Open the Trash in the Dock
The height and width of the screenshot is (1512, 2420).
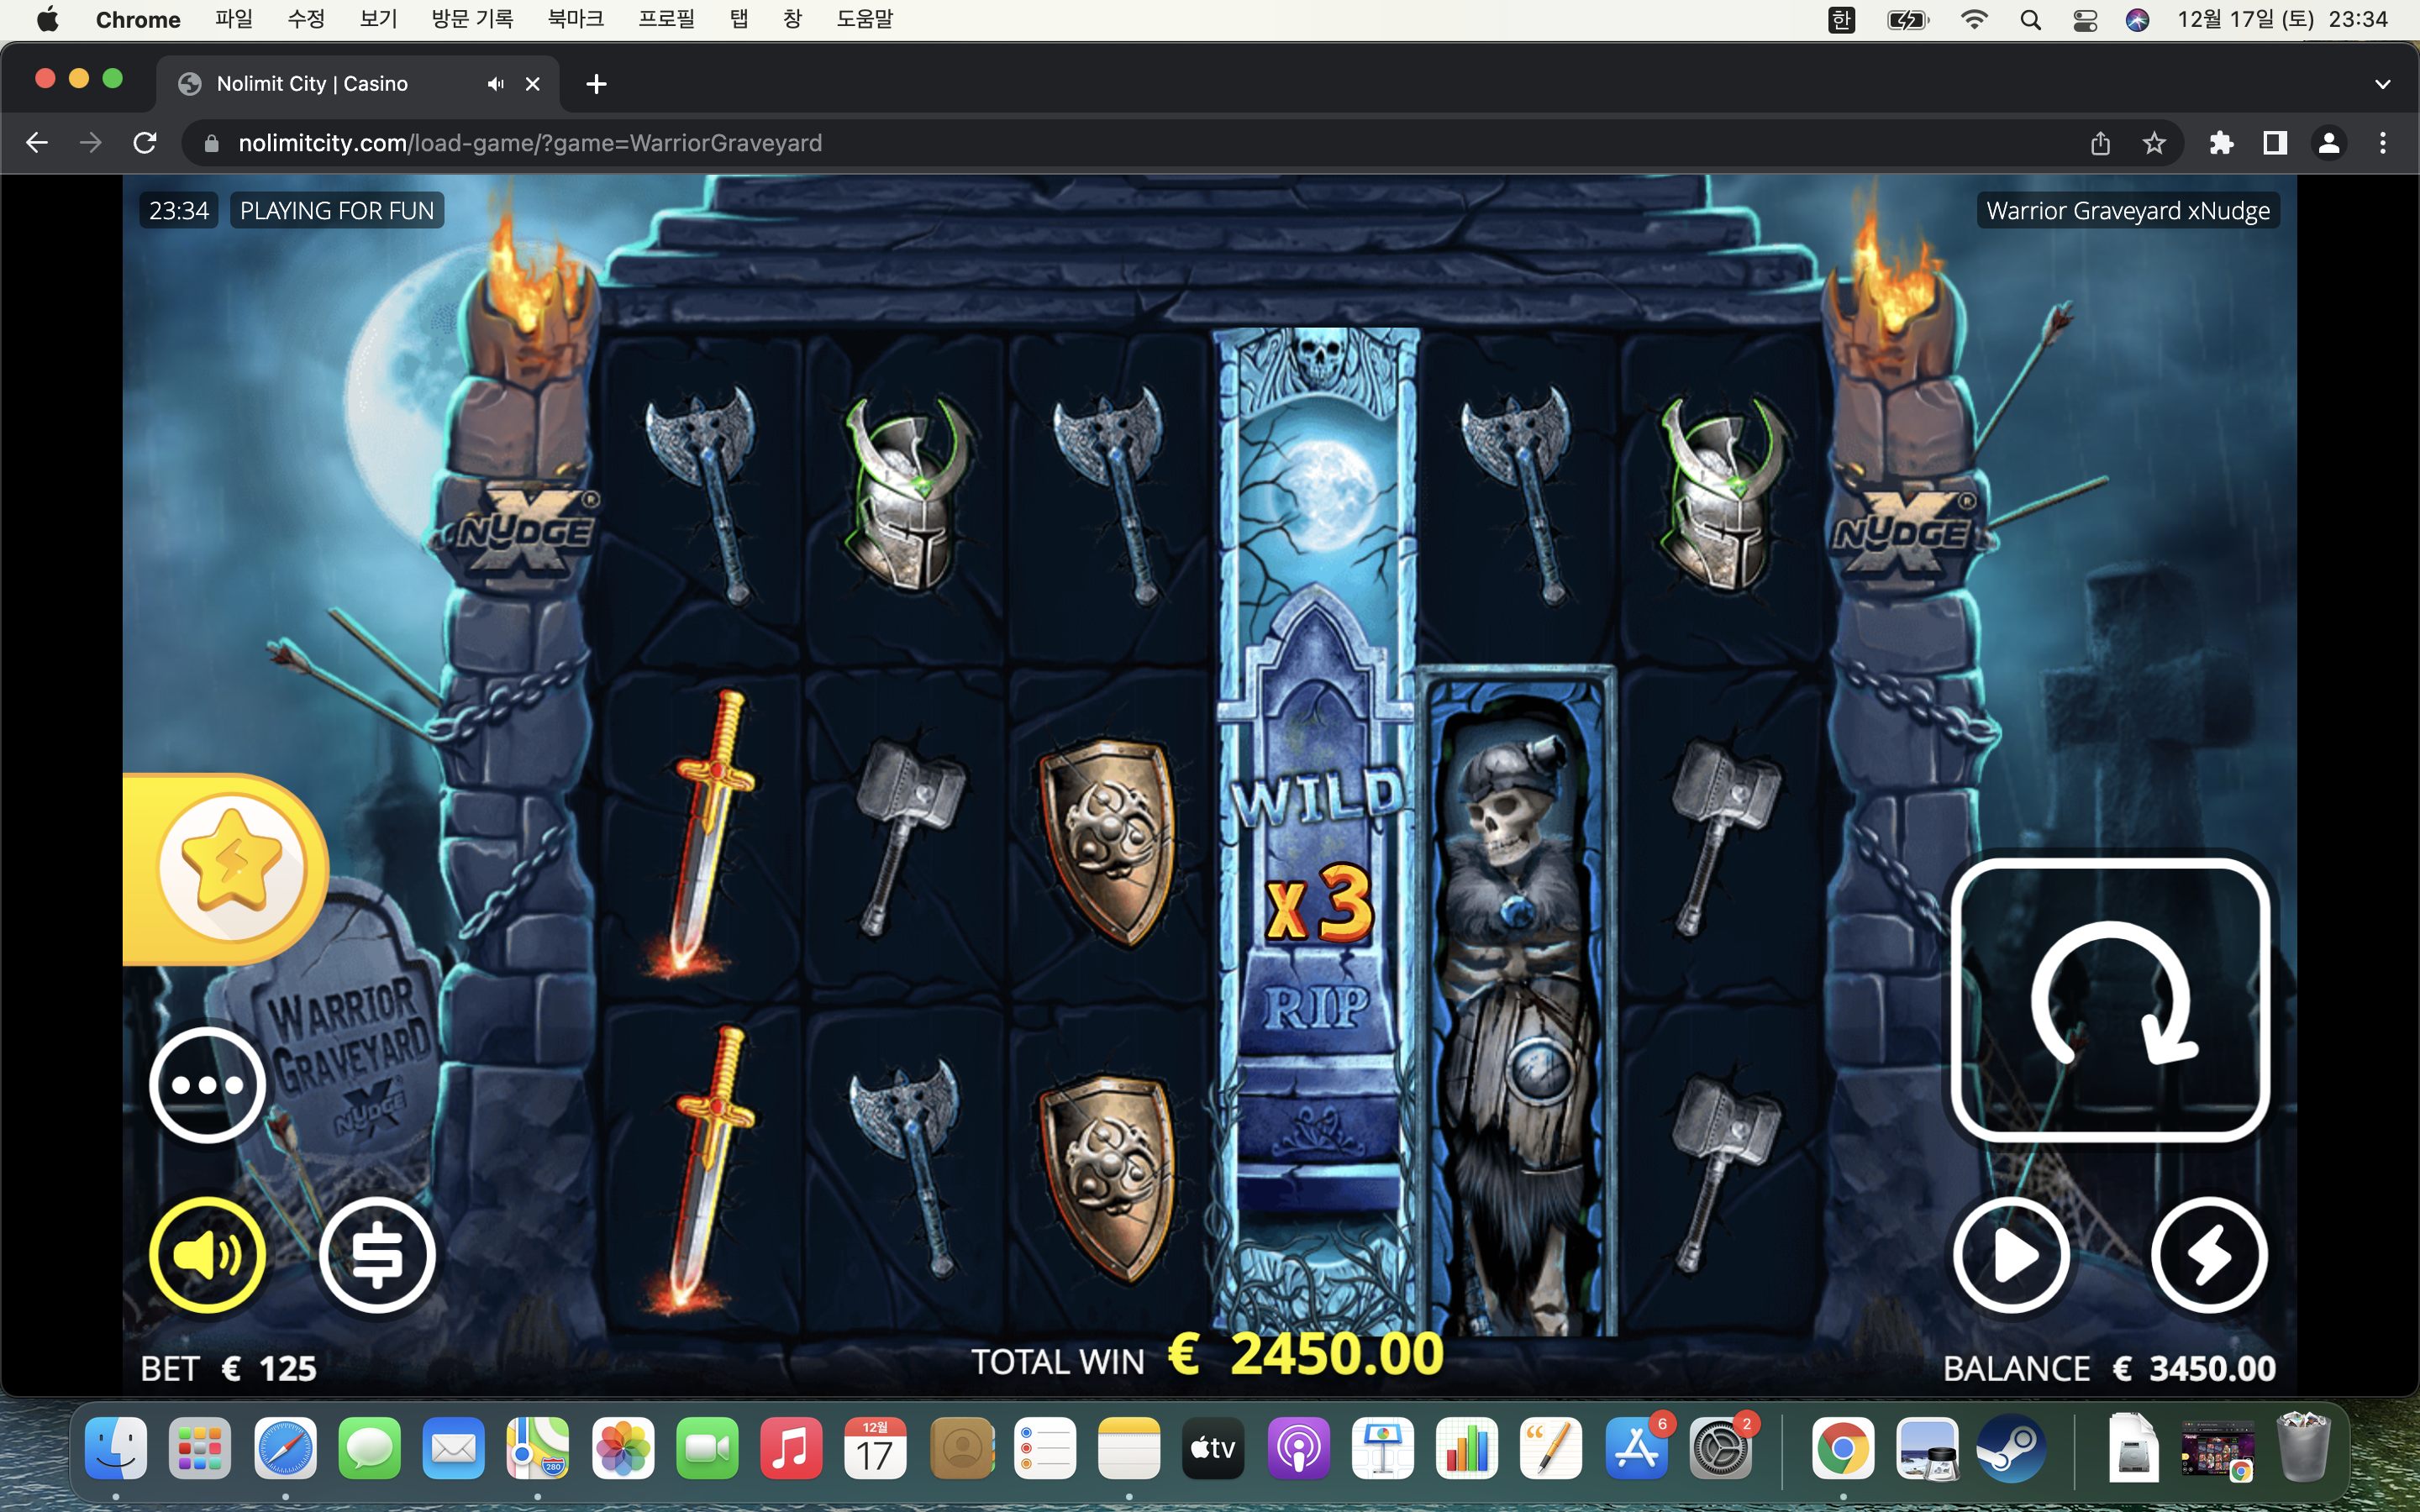pyautogui.click(x=2303, y=1447)
